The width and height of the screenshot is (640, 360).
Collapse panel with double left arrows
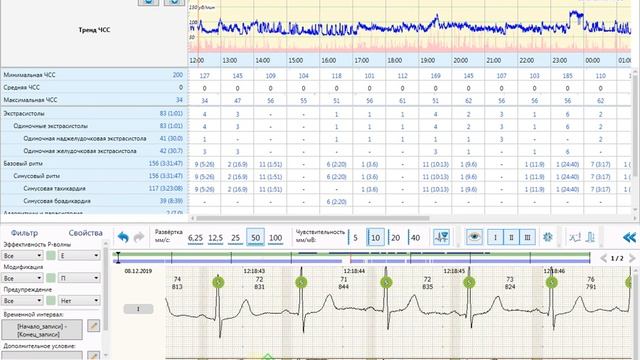629,237
